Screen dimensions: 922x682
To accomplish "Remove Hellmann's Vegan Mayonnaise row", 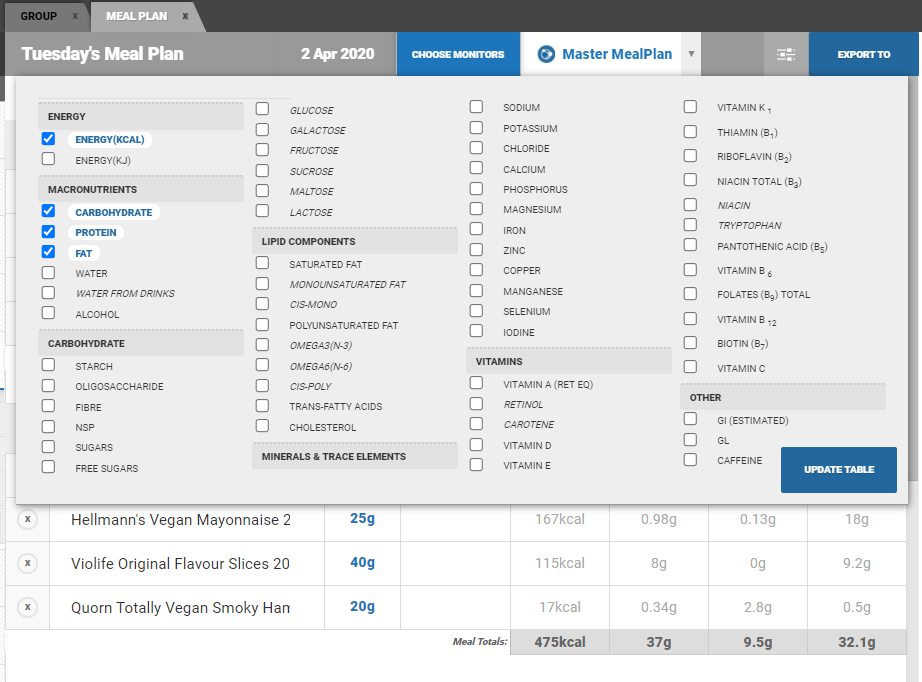I will click(28, 520).
